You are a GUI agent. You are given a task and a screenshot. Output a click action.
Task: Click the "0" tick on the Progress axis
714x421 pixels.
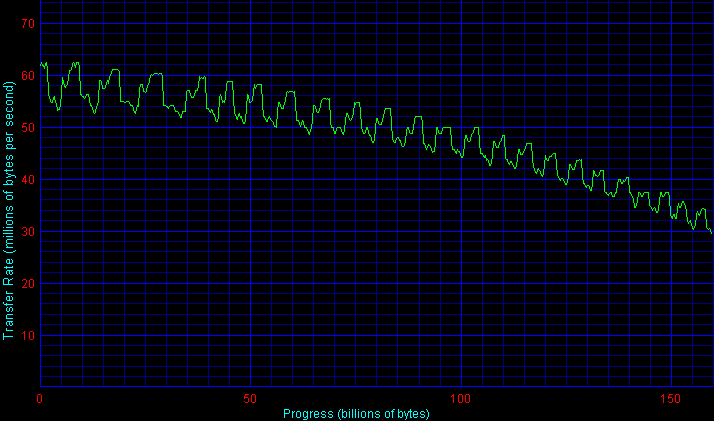pos(40,398)
